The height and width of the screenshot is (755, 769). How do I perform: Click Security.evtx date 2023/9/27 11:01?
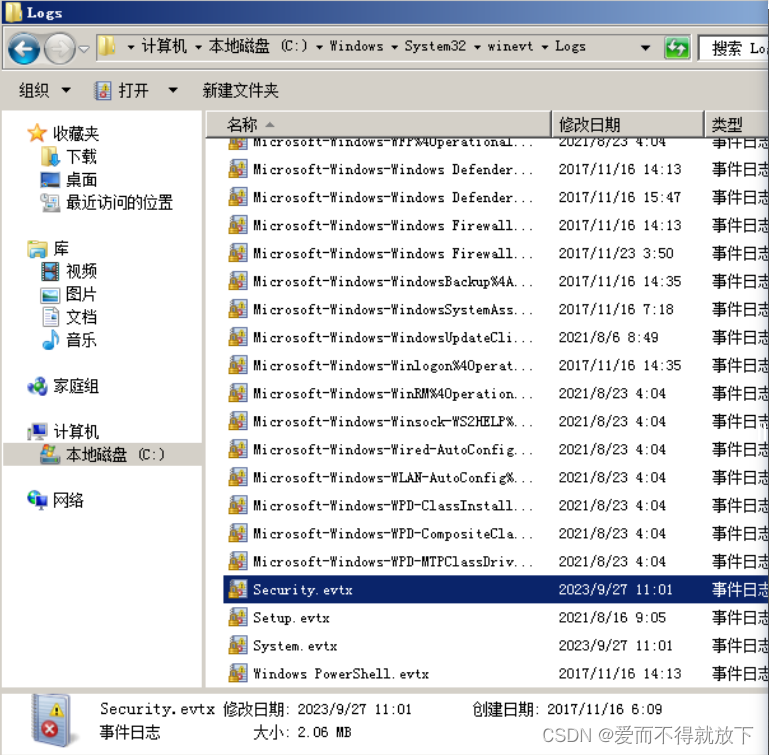(615, 589)
